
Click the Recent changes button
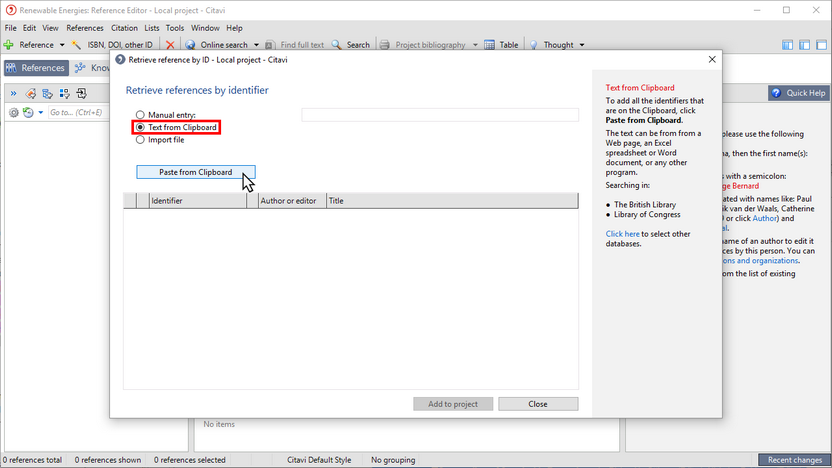coord(794,460)
